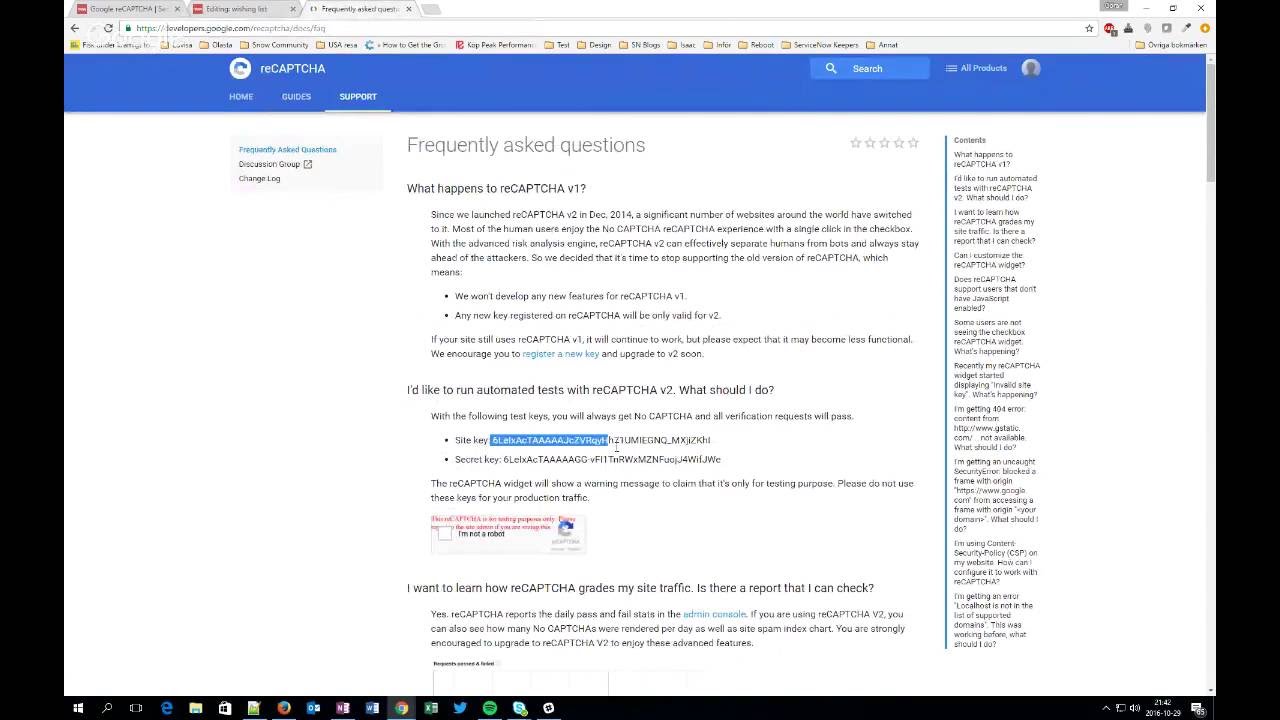Open the Windows Start menu
The image size is (1280, 720).
click(78, 708)
